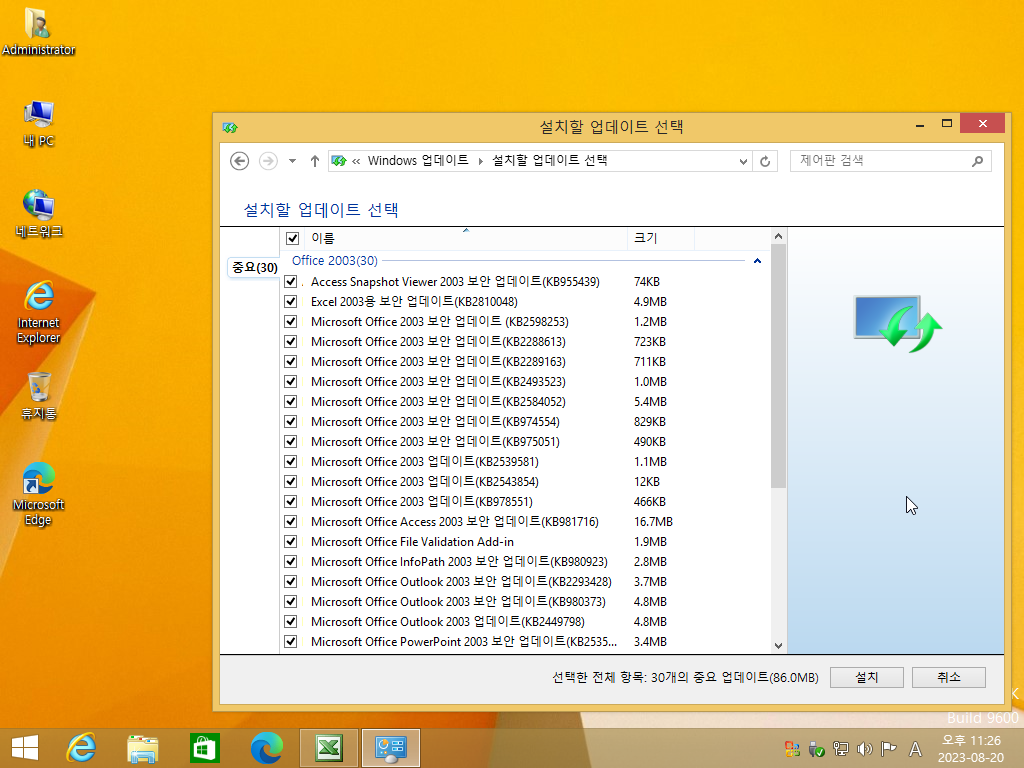Open the volume control in system tray
Viewport: 1024px width, 768px height.
point(865,749)
